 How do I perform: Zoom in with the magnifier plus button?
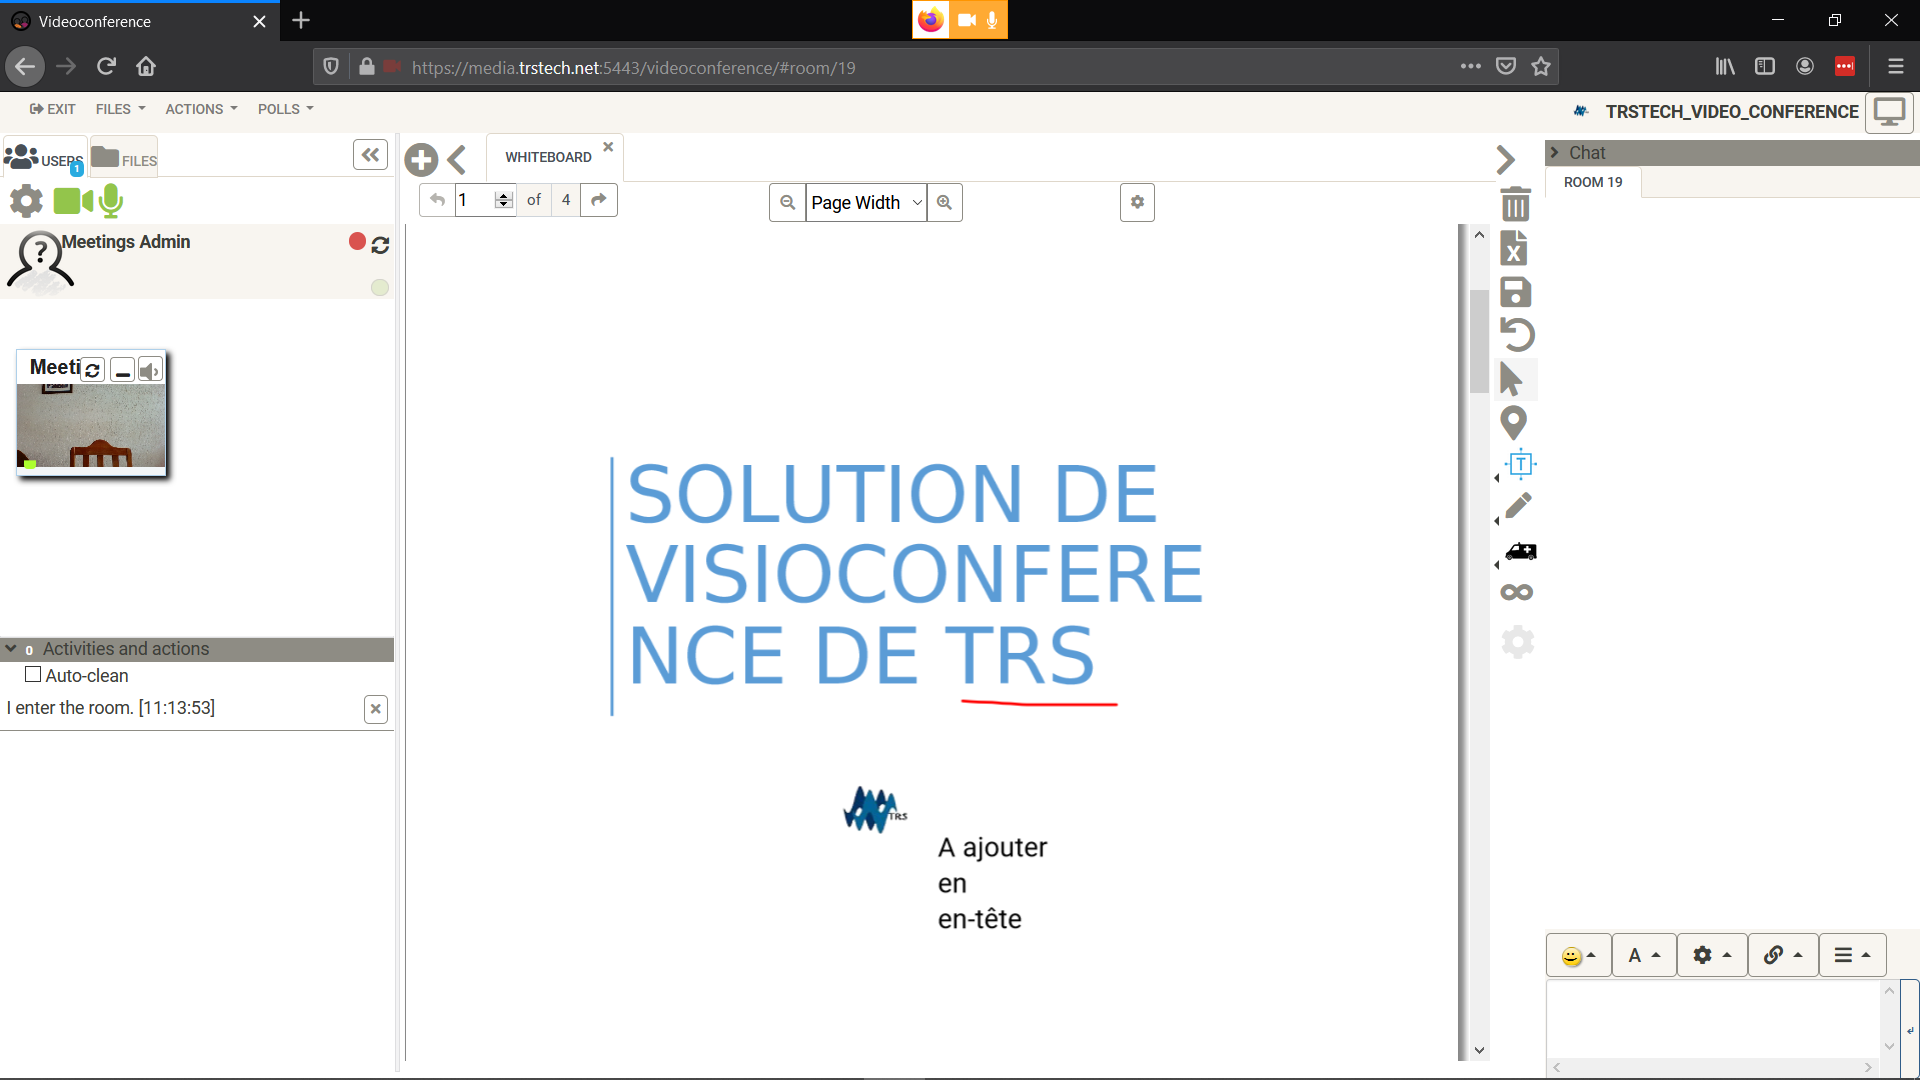(944, 203)
